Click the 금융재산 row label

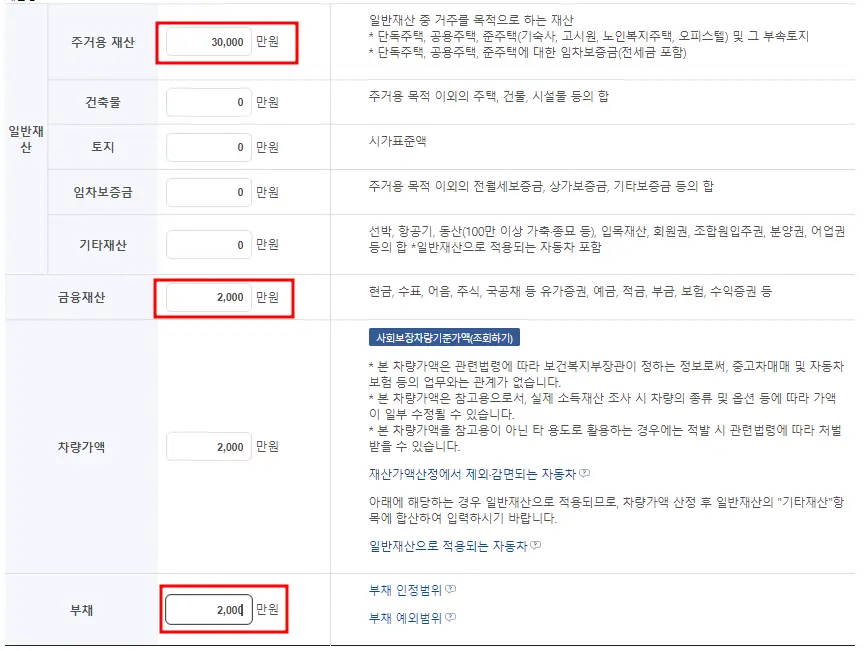80,297
